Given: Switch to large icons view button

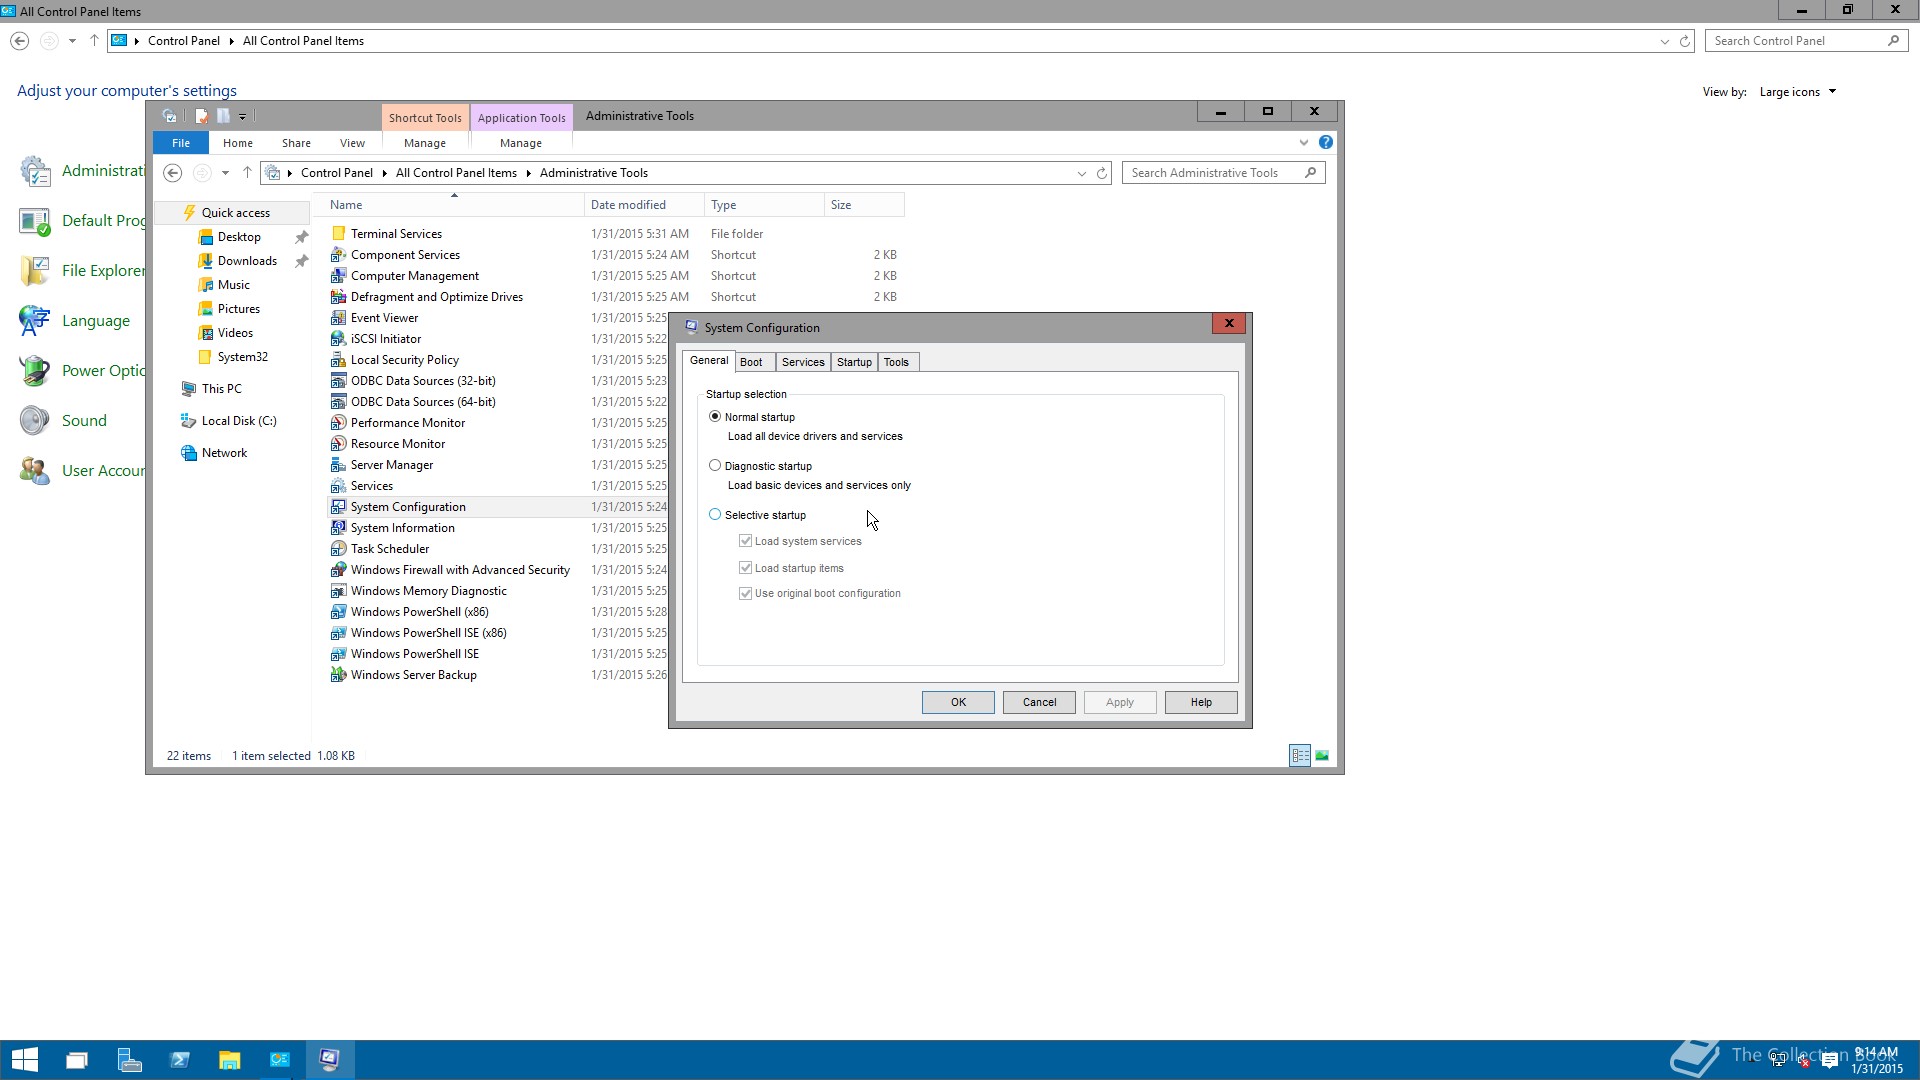Looking at the screenshot, I should [x=1322, y=756].
